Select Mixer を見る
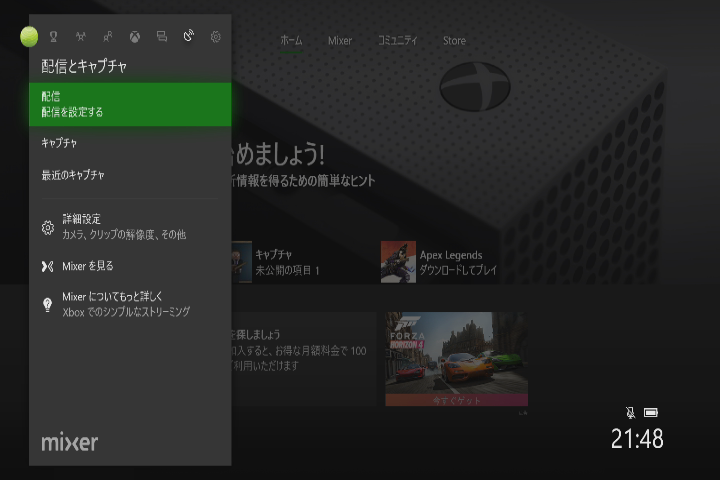The height and width of the screenshot is (480, 720). (130, 266)
